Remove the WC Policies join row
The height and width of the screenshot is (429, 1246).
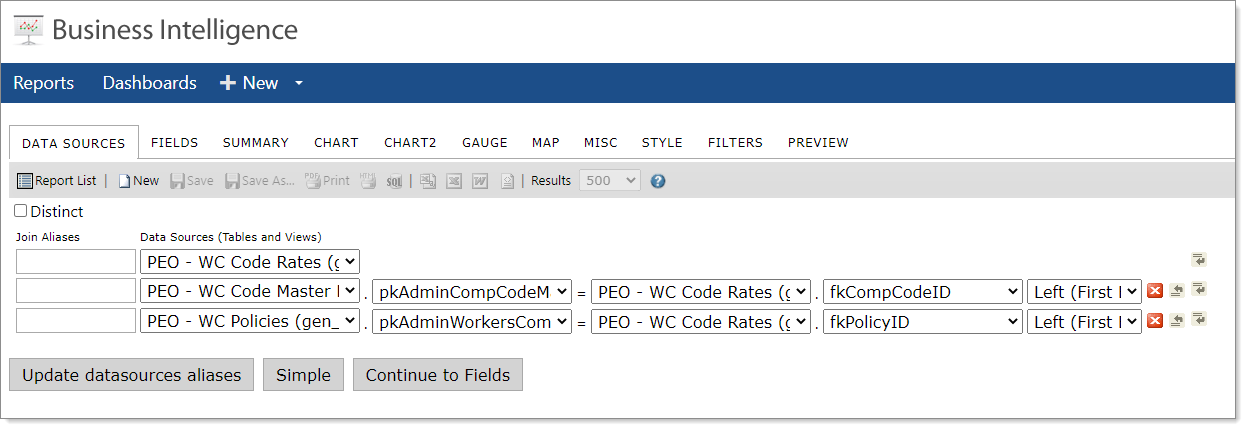pos(1155,321)
